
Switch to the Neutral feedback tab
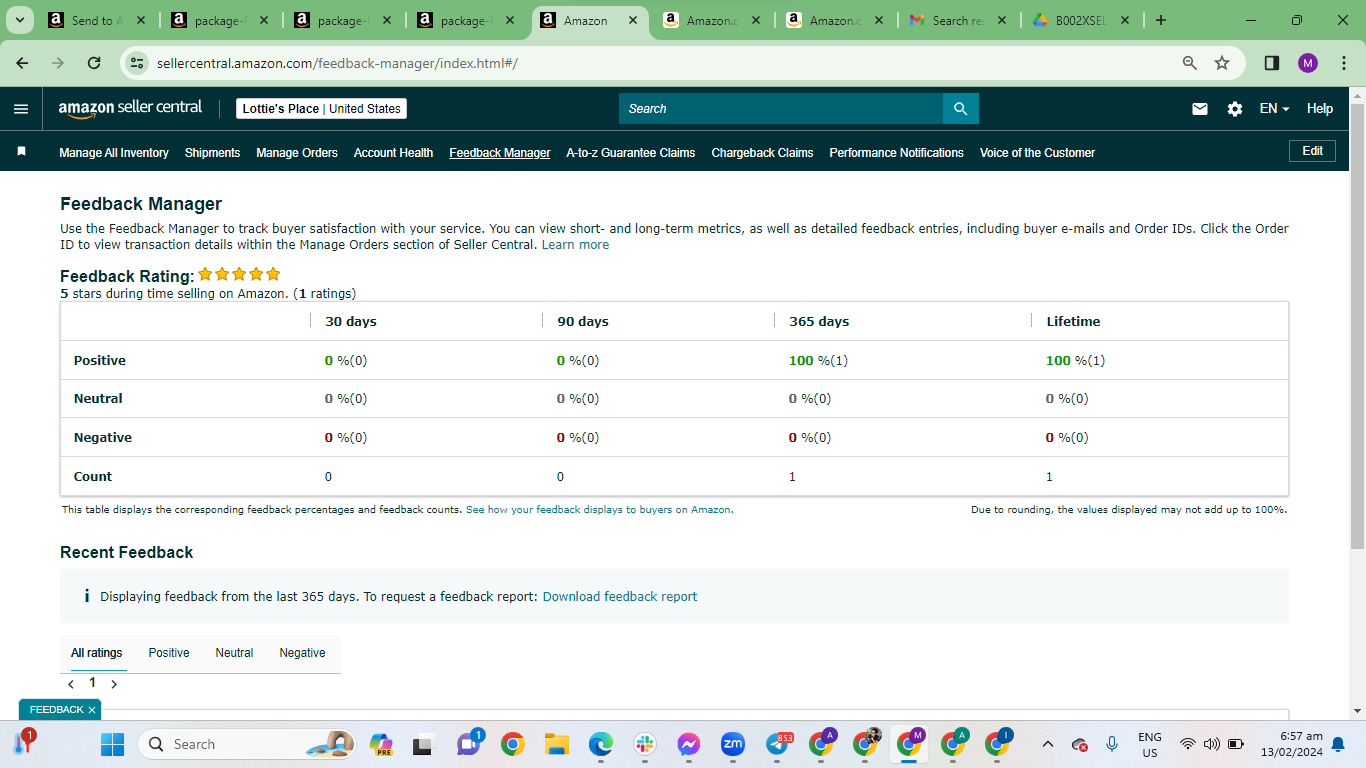click(234, 653)
